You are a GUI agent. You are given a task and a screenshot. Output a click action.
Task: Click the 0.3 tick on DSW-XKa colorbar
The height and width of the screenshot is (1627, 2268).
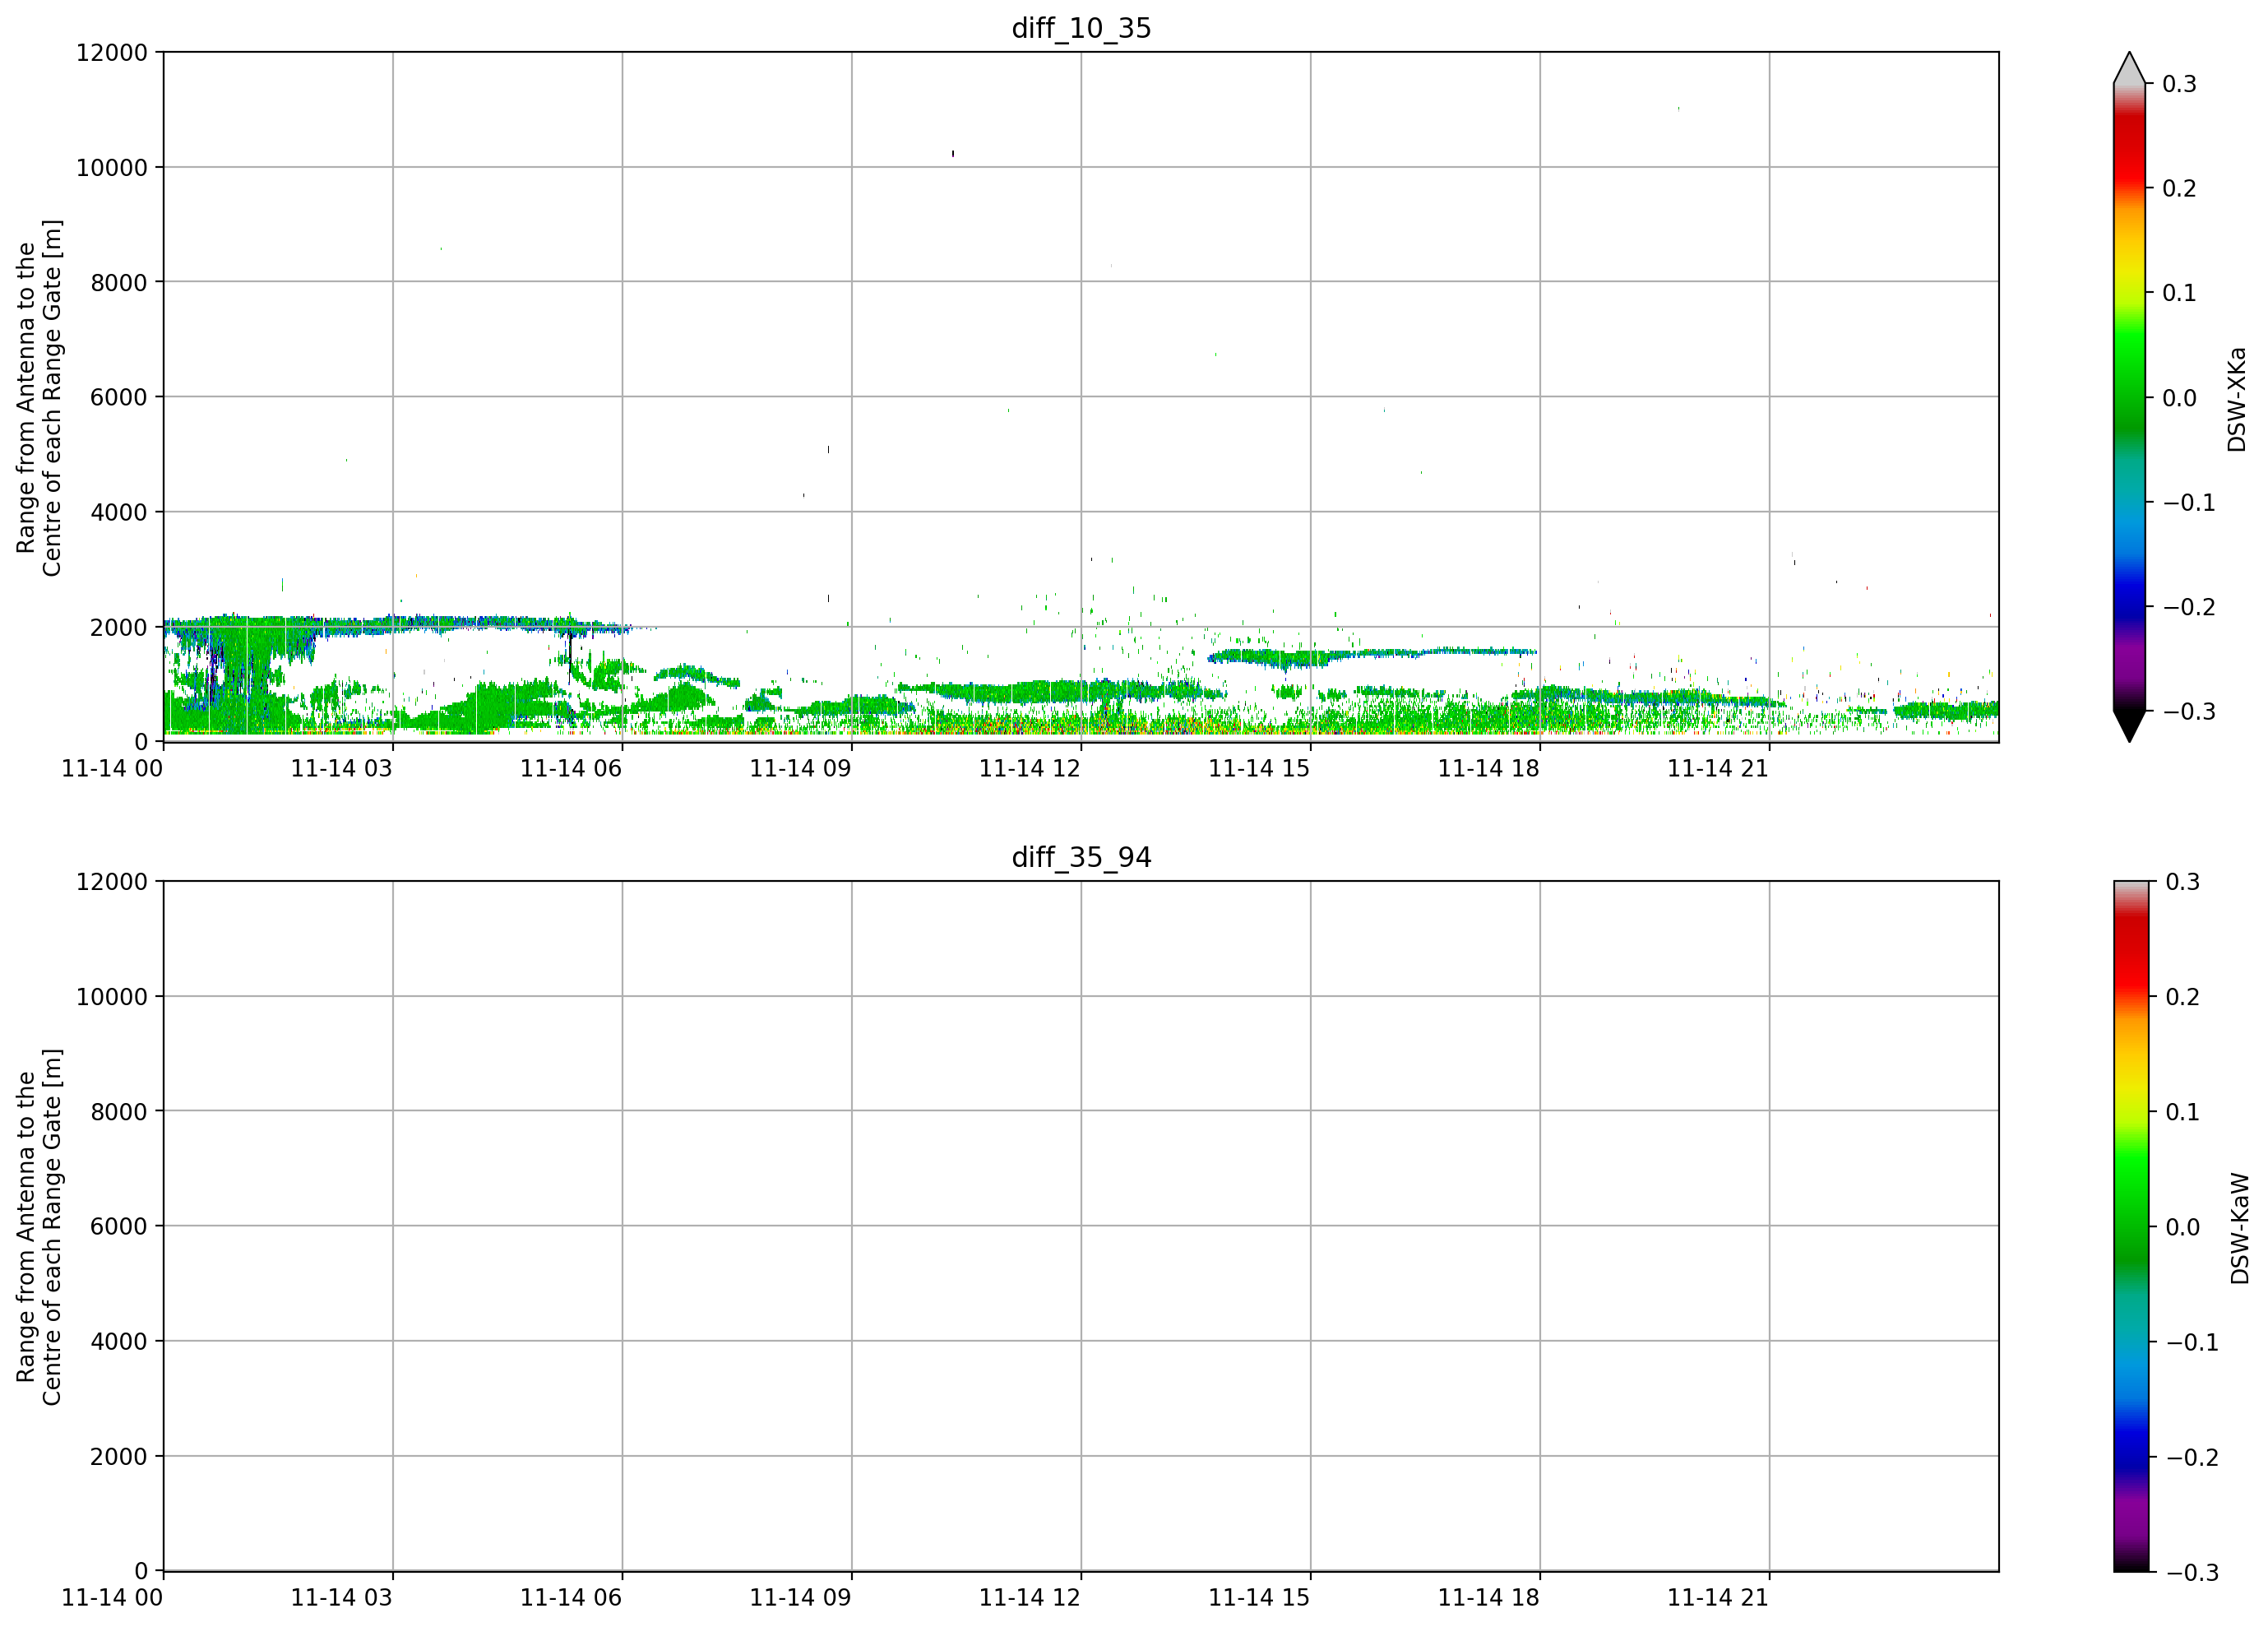2180,84
